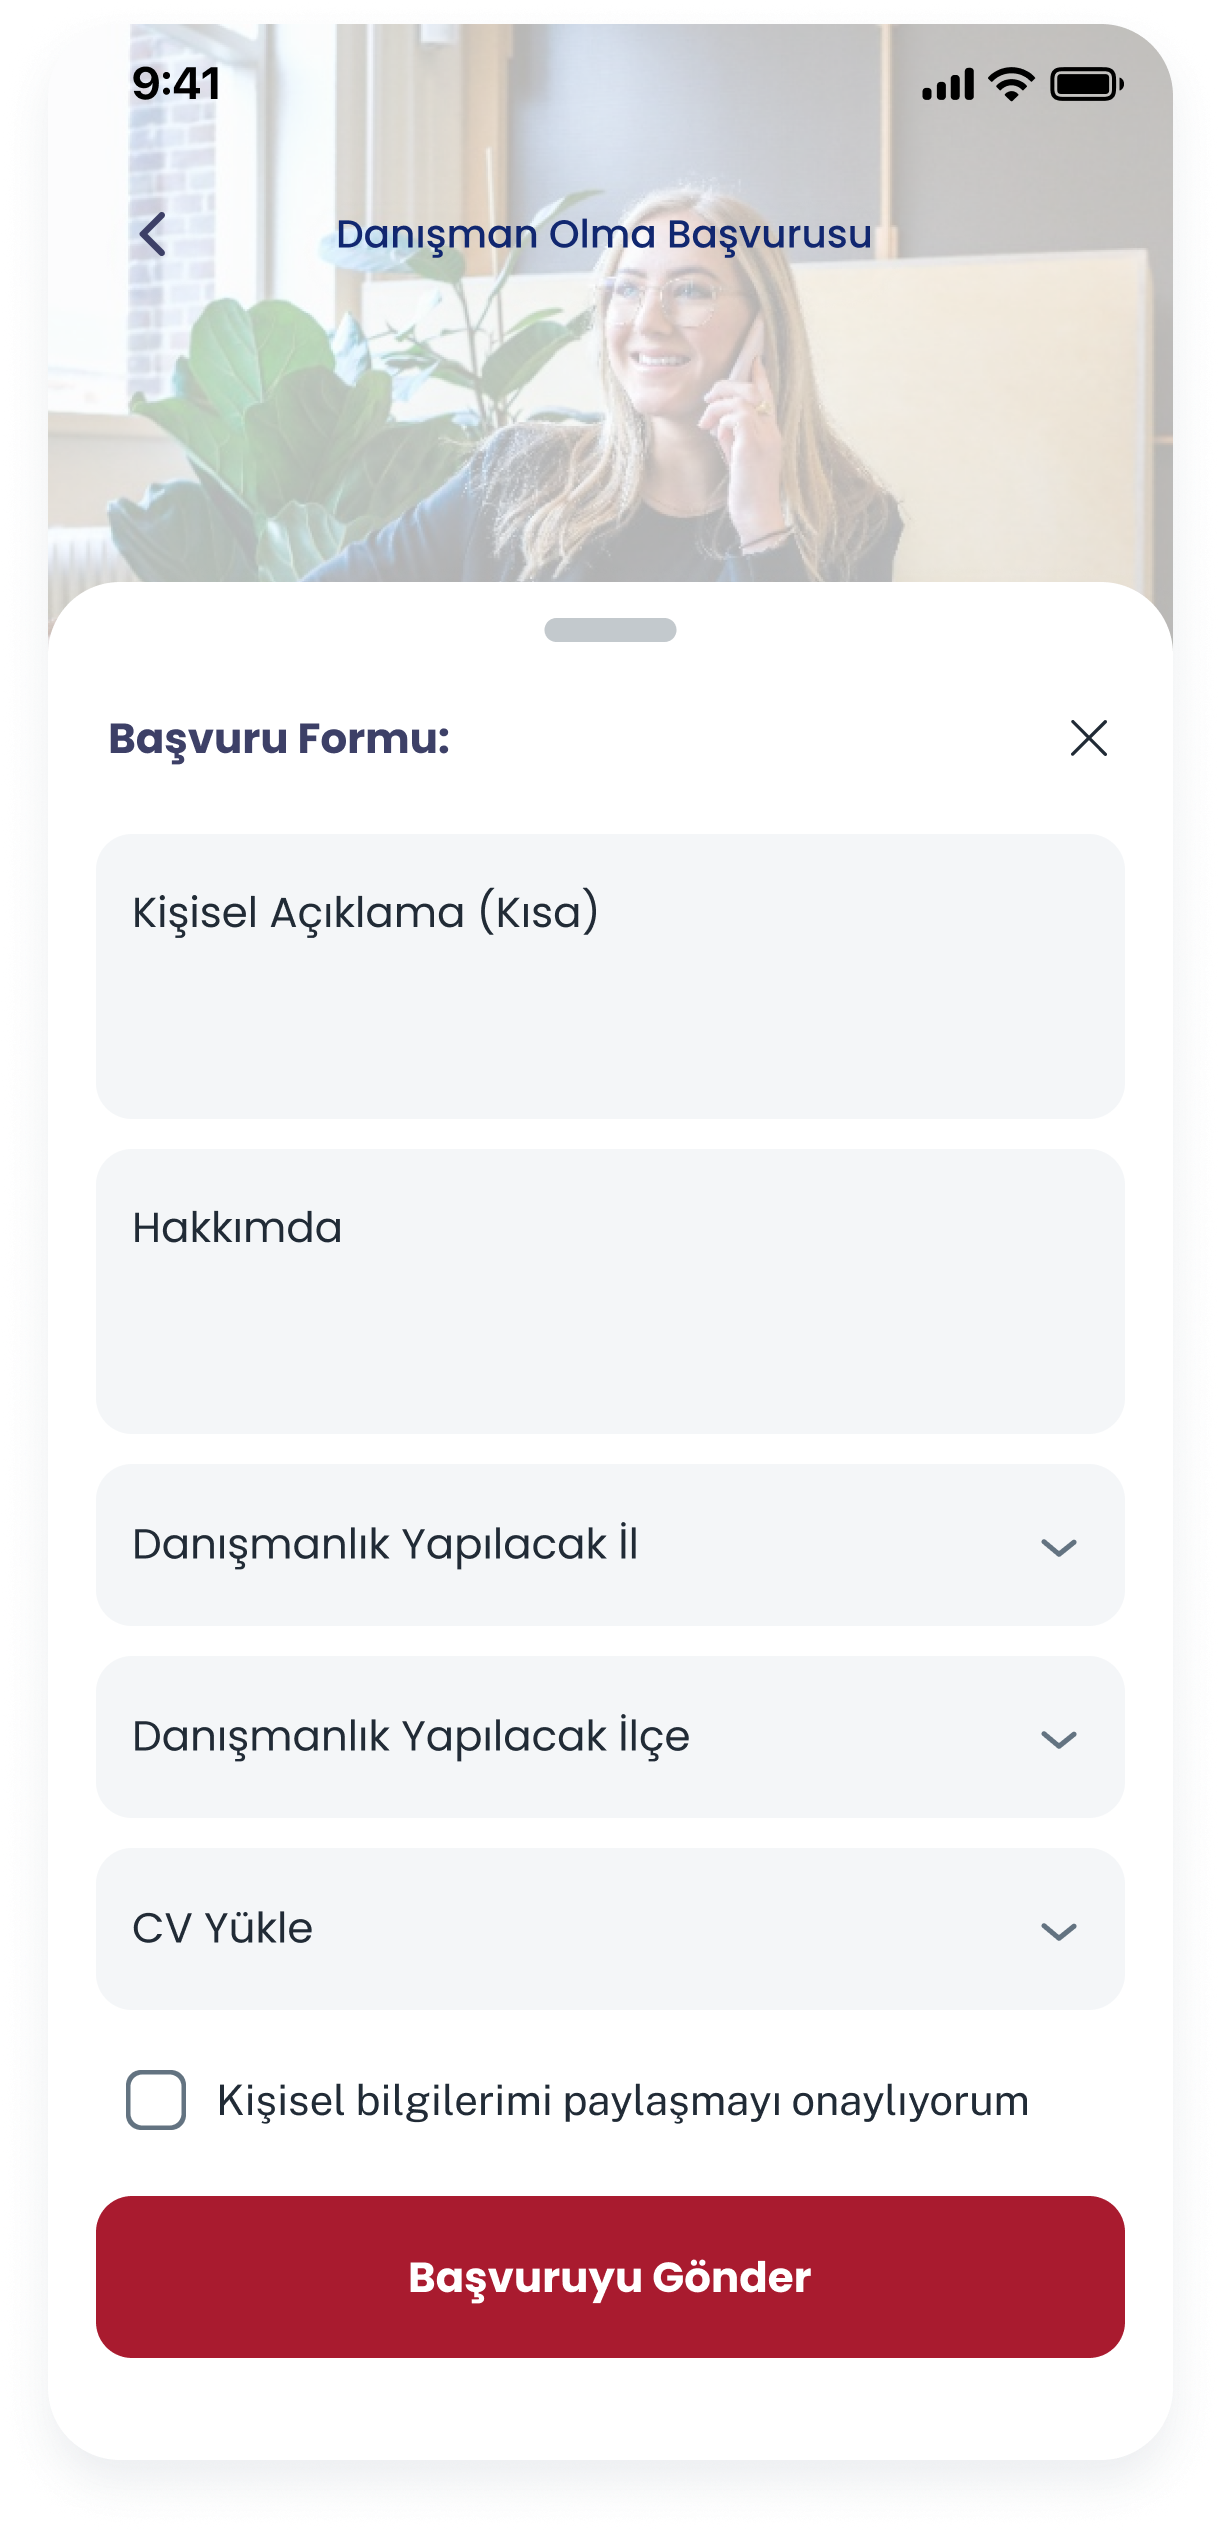
Task: Check the personal information consent checkbox
Action: pyautogui.click(x=156, y=2100)
